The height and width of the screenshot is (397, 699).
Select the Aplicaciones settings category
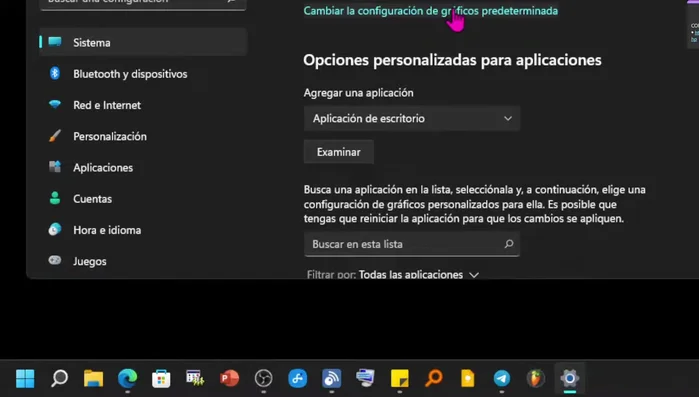pyautogui.click(x=143, y=167)
